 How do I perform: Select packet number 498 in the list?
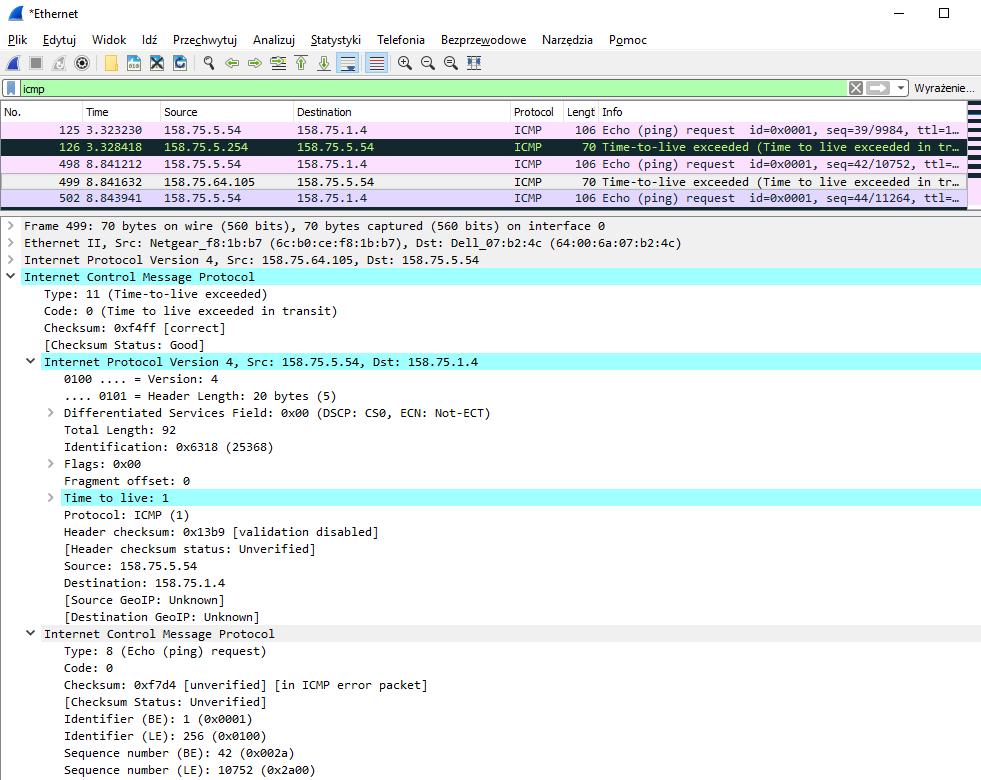484,164
